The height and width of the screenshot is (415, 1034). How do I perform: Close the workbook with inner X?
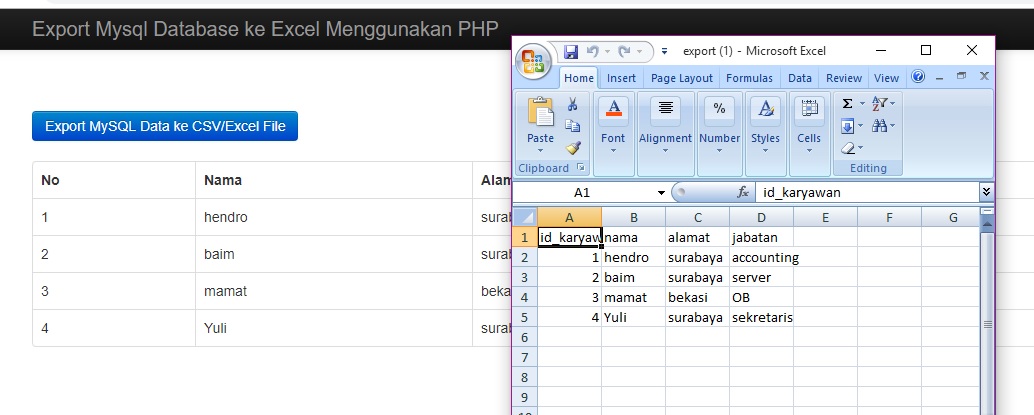point(984,77)
